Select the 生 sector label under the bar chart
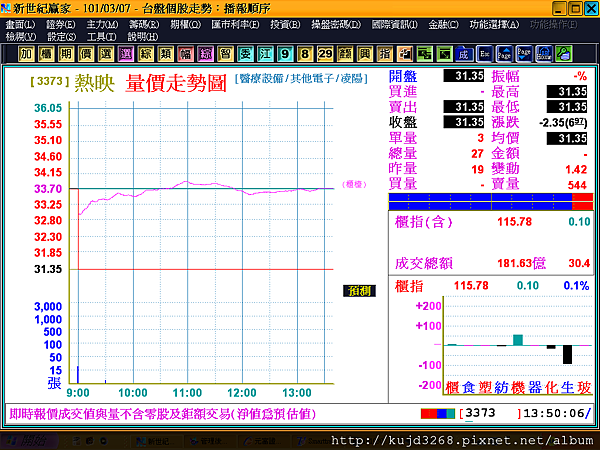Screen dimensions: 600x450 click(567, 388)
